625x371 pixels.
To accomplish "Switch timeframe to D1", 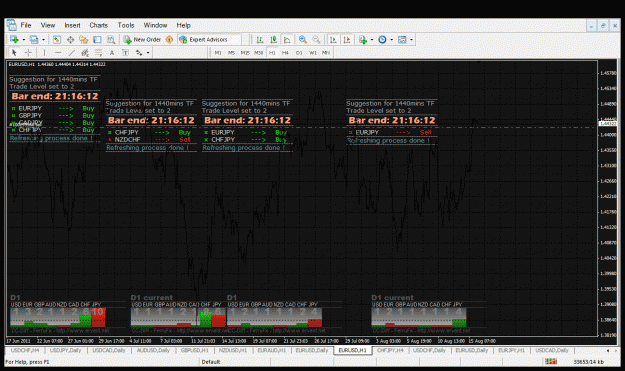I will pyautogui.click(x=299, y=53).
